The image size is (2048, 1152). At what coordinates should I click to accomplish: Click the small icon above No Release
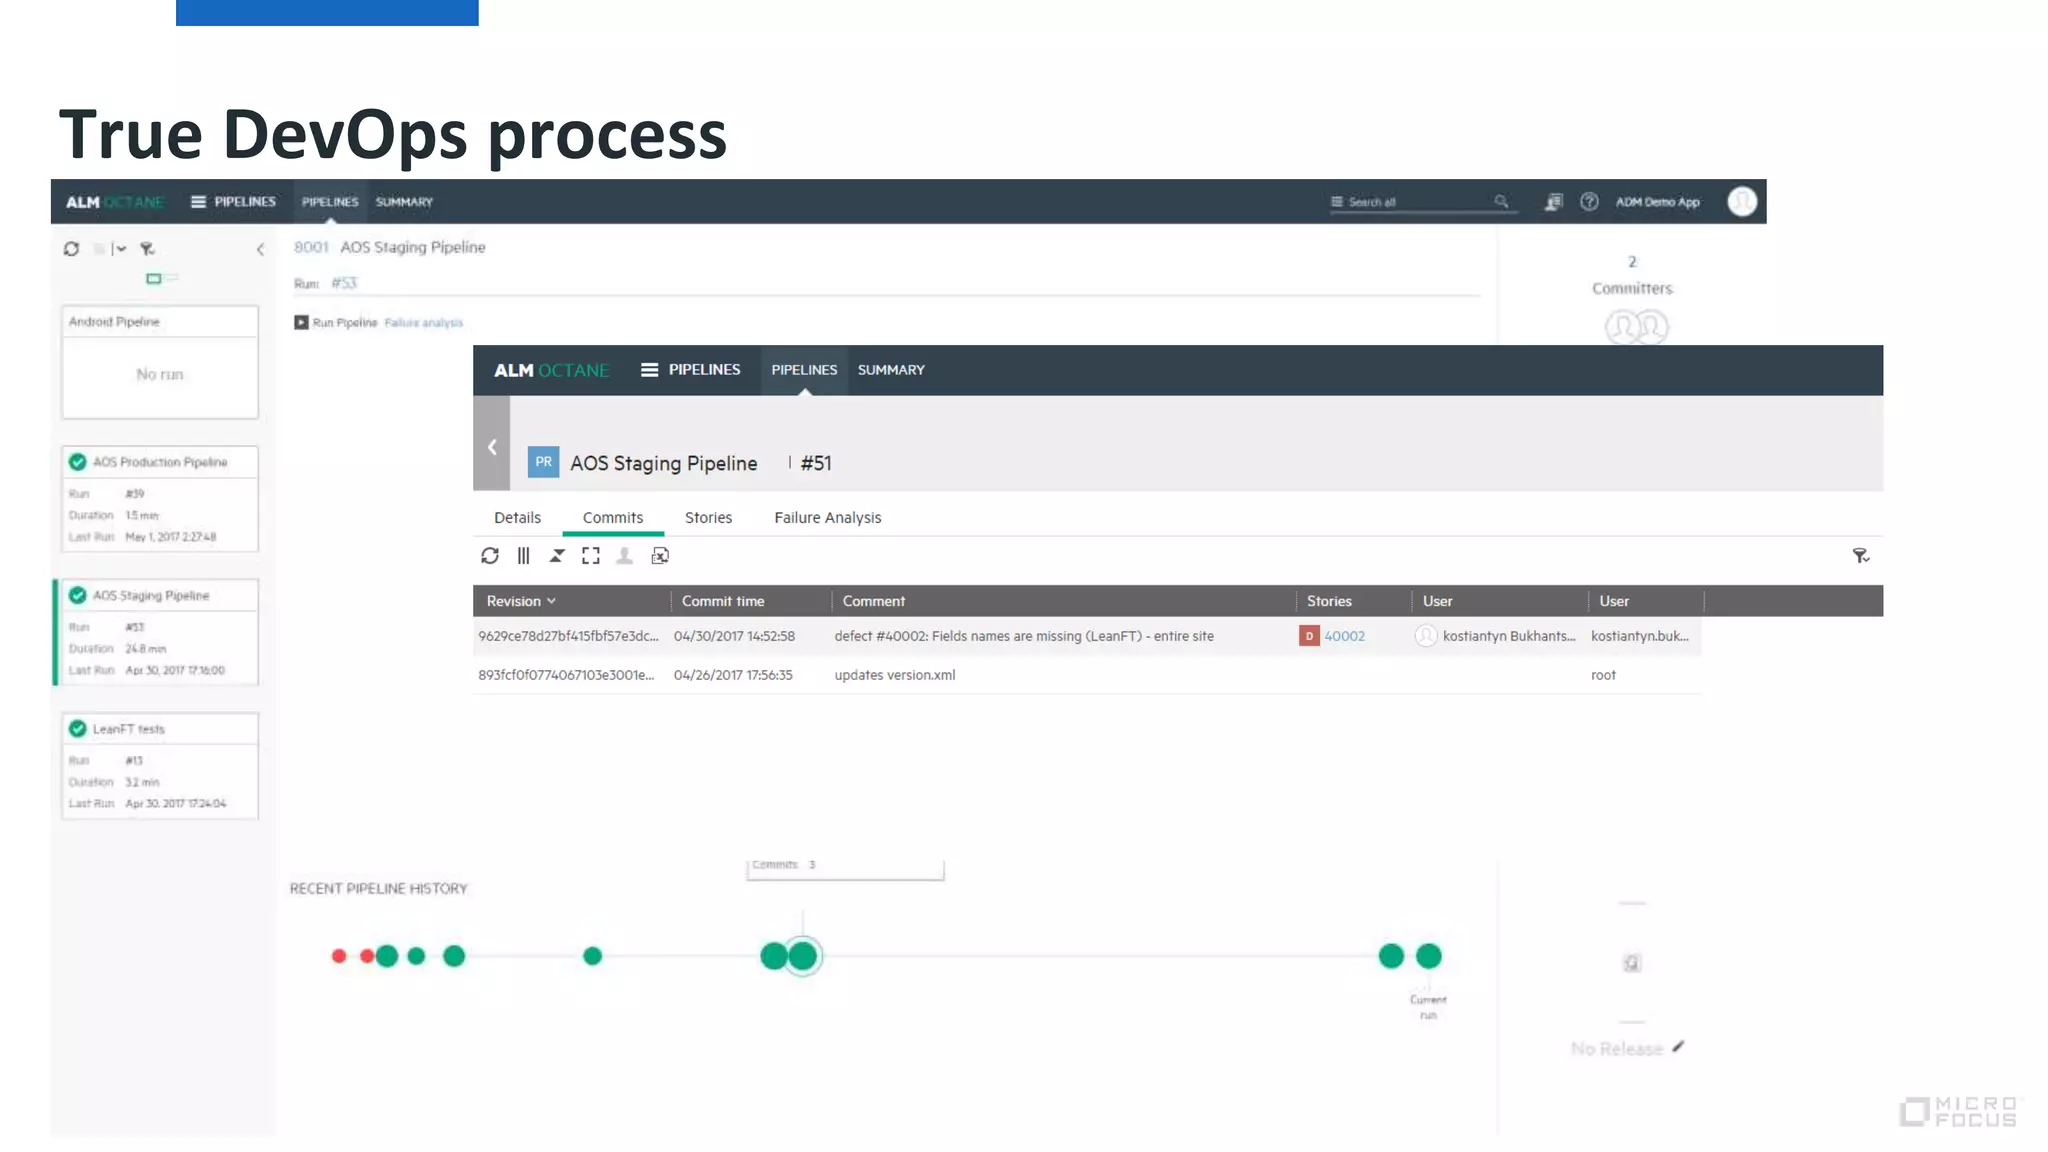point(1632,963)
